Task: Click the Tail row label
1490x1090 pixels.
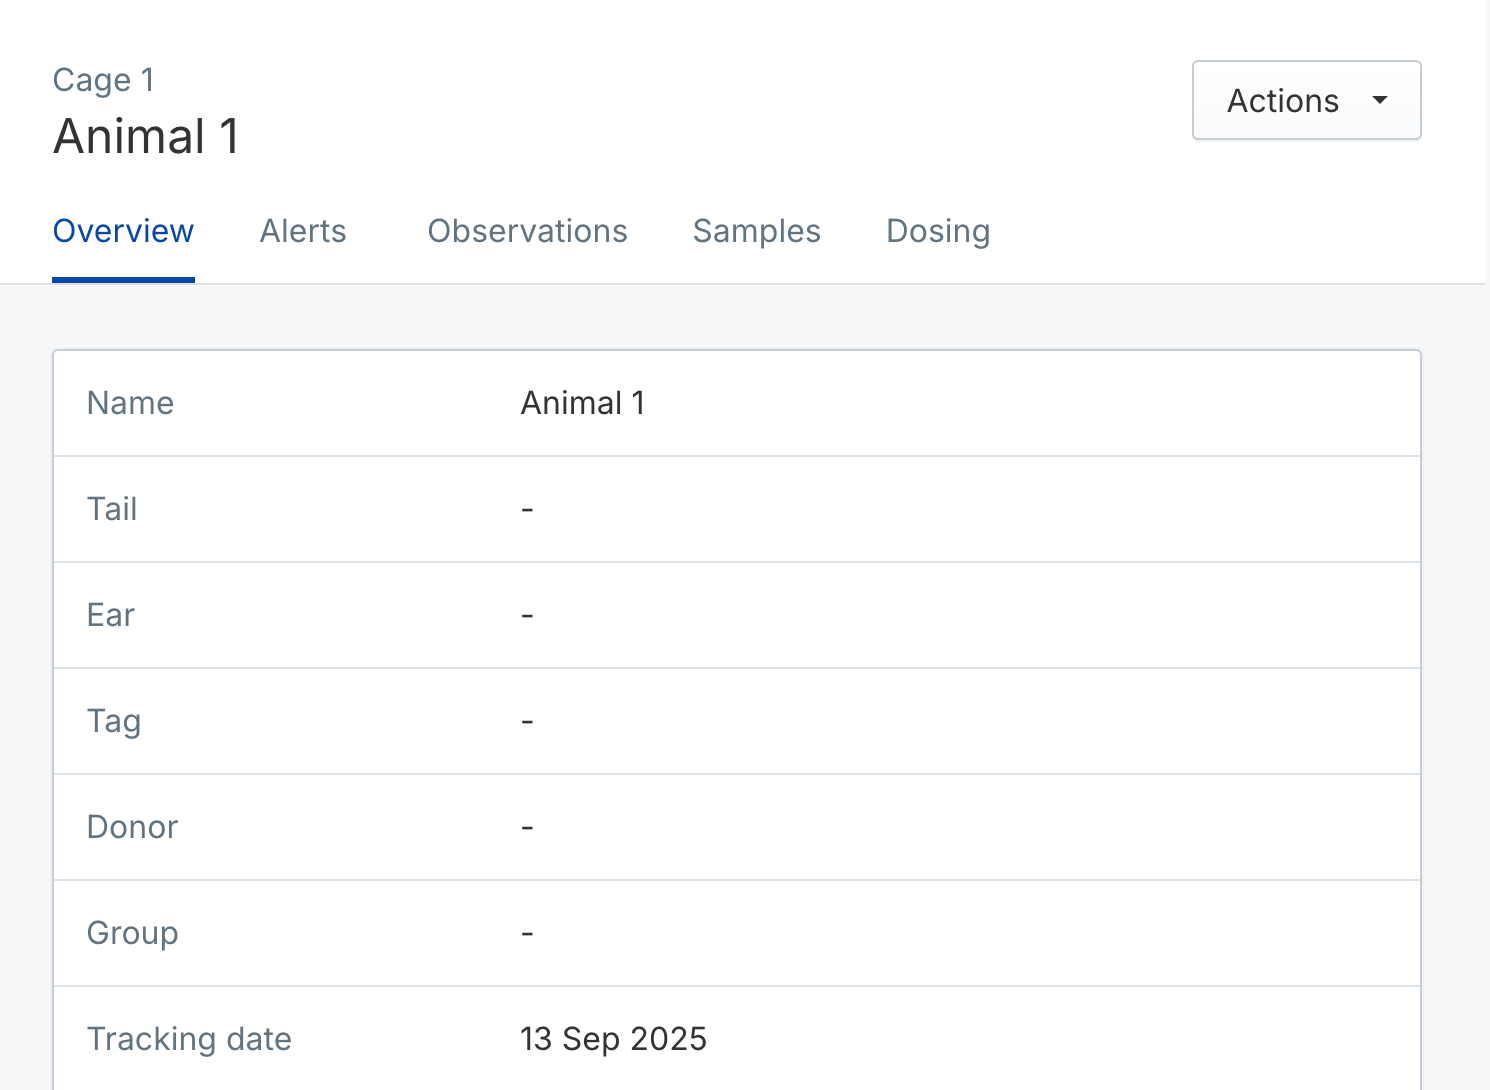Action: click(112, 509)
